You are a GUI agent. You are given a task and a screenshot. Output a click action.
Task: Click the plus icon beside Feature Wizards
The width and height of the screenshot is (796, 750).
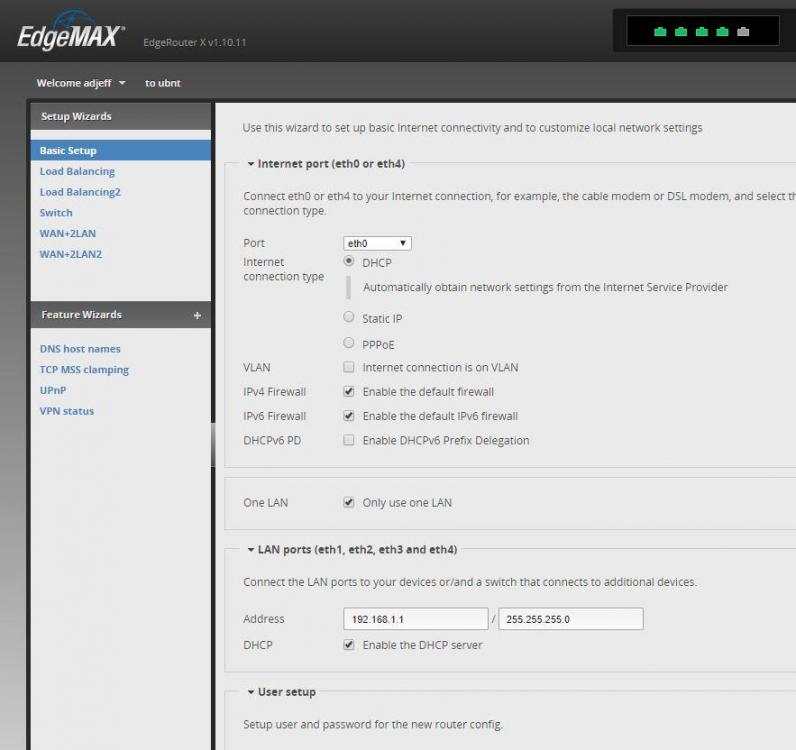pos(197,315)
